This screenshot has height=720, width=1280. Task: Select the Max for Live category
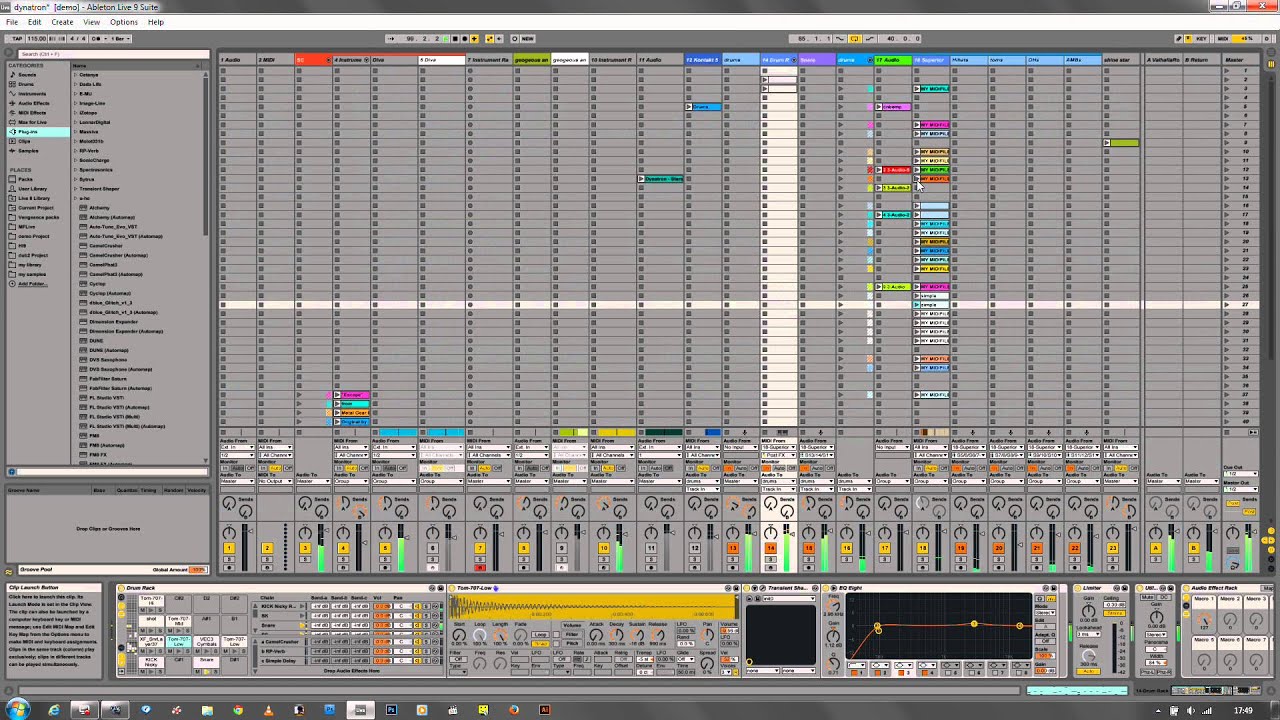point(32,122)
